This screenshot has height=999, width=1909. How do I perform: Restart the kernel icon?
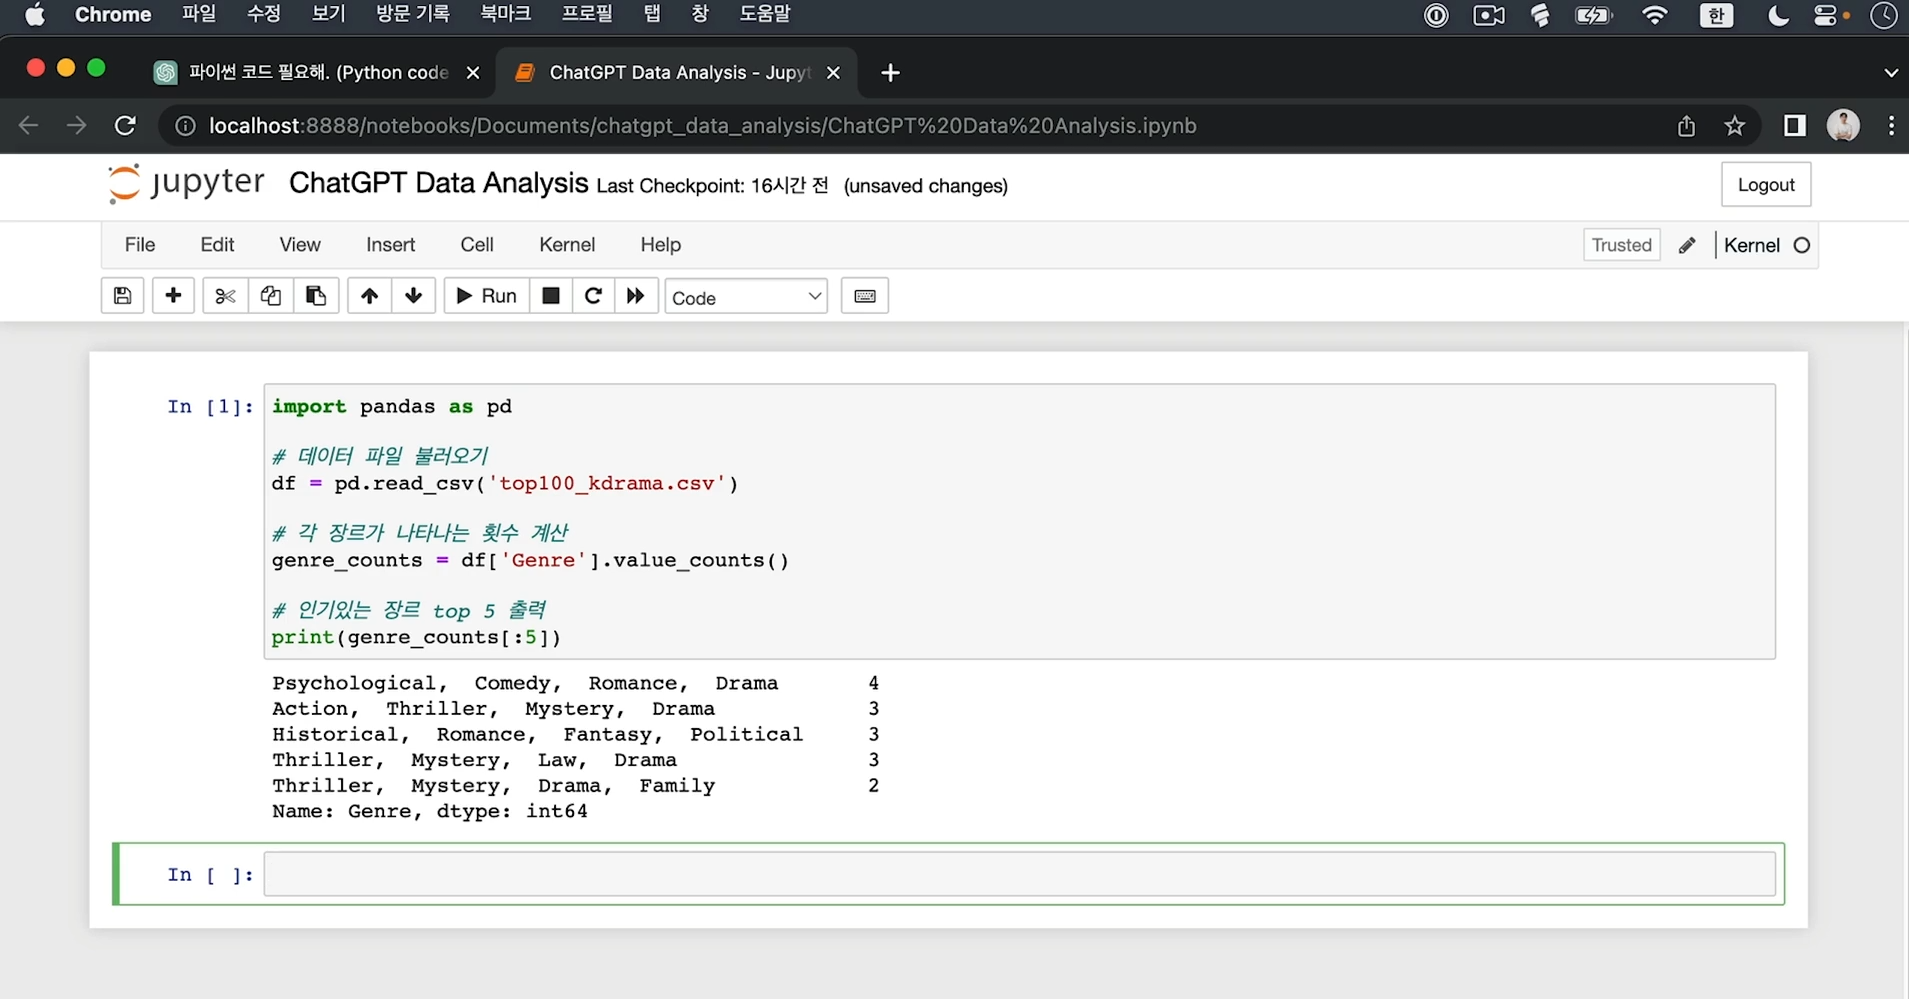[x=593, y=296]
